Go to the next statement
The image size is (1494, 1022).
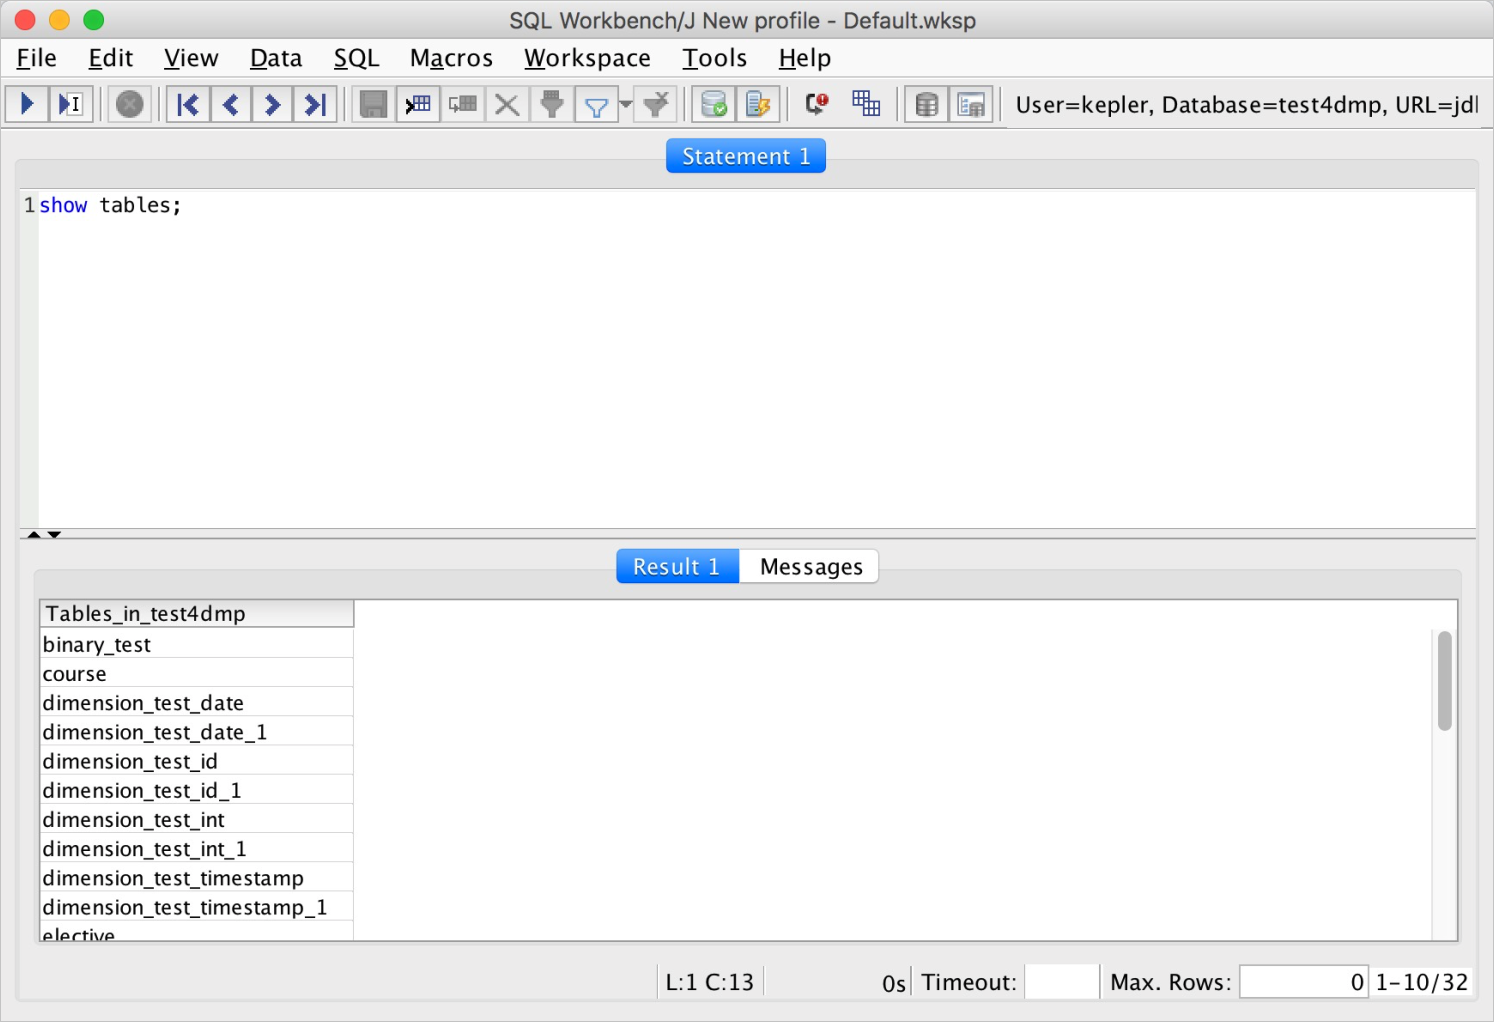[x=272, y=104]
